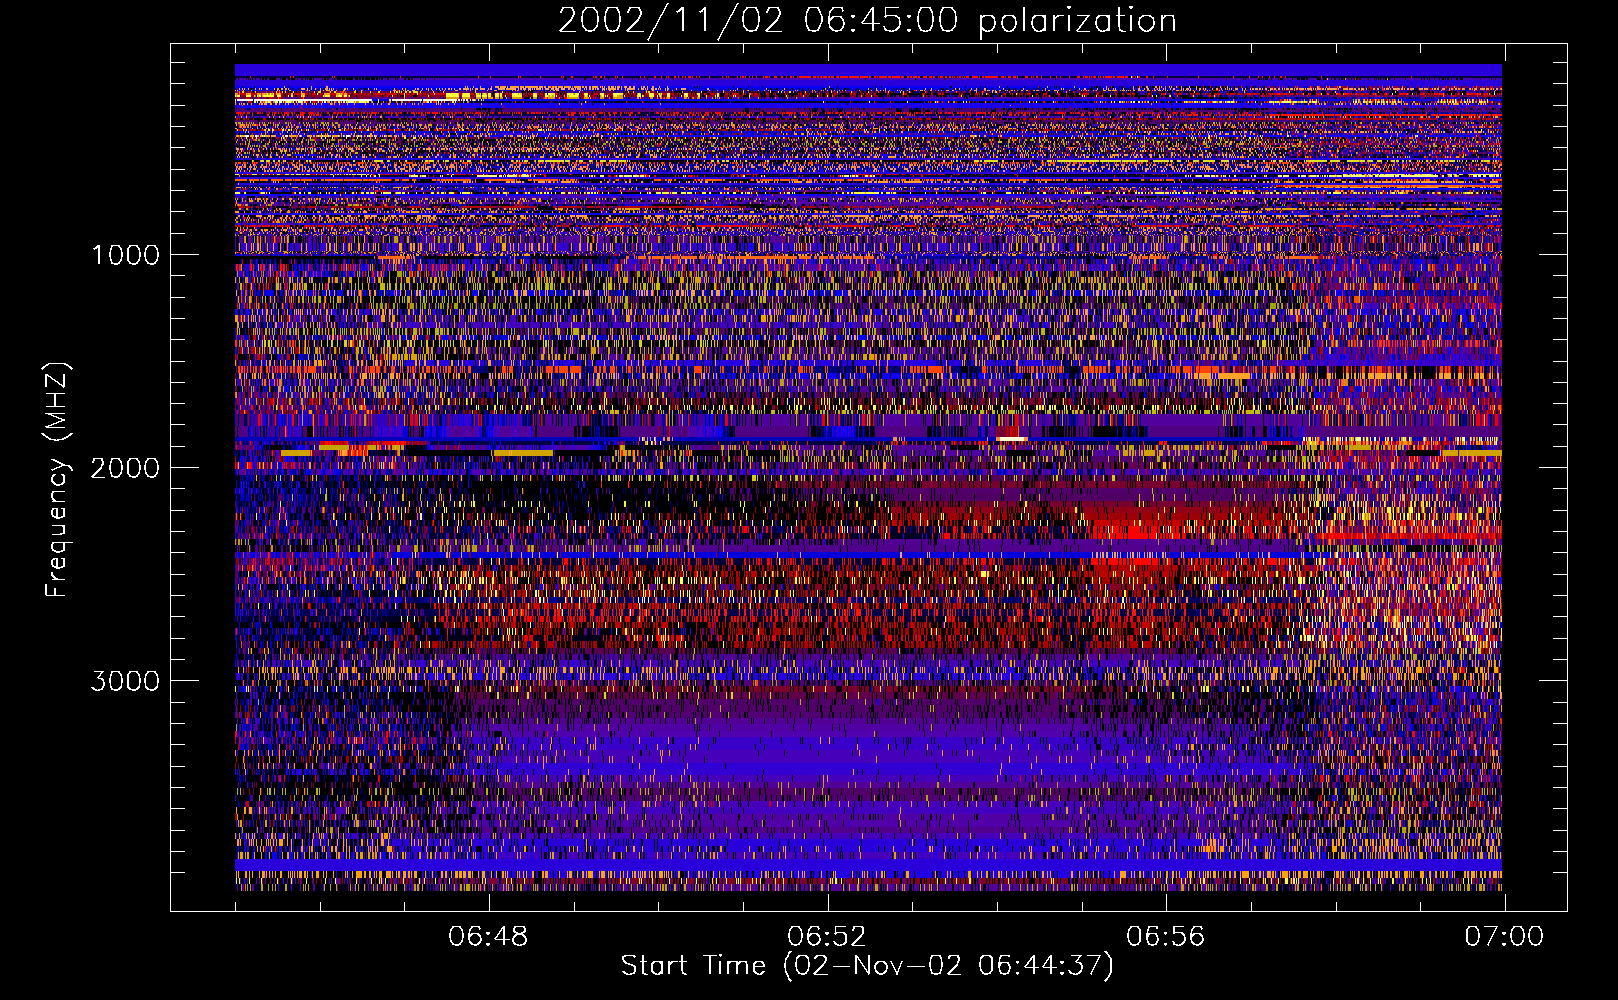This screenshot has width=1618, height=1000.
Task: Click the 'Start Time (02-Nov-02 06:44:37)' axis label
Action: pos(867,966)
